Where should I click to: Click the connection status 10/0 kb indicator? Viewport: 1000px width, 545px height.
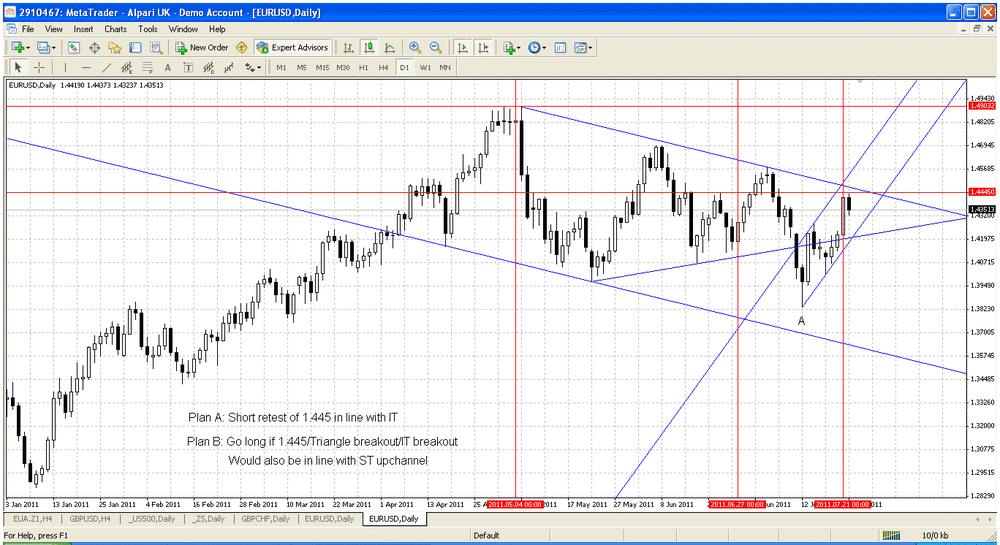(x=935, y=535)
